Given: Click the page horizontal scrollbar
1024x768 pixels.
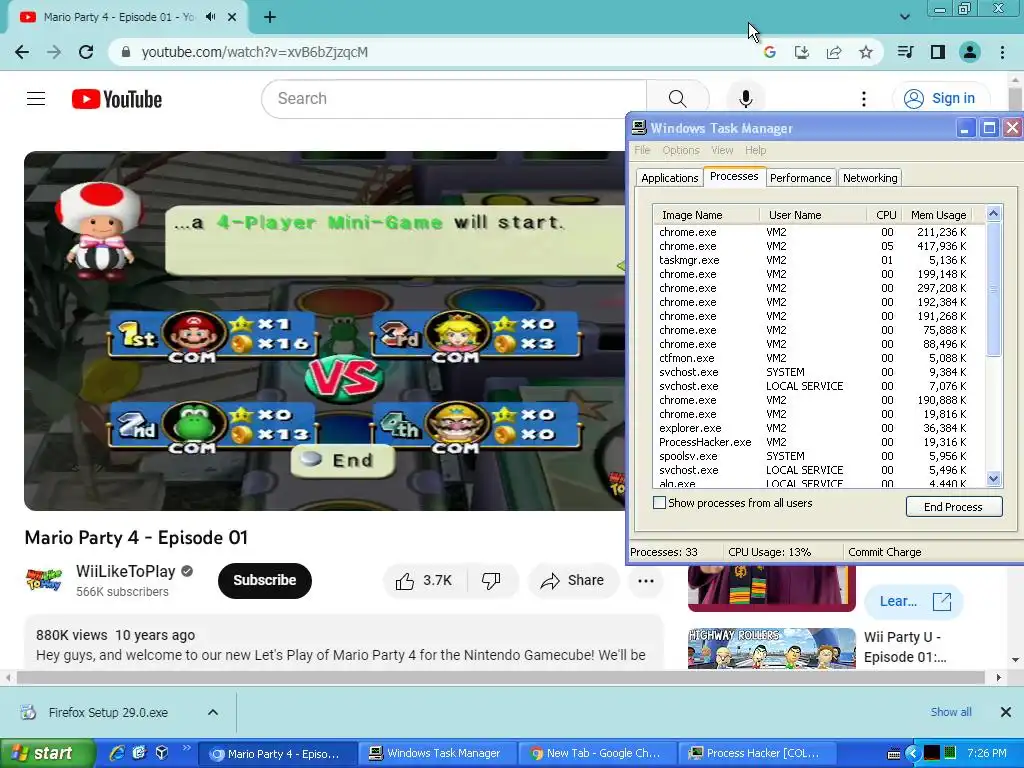Looking at the screenshot, I should (500, 678).
